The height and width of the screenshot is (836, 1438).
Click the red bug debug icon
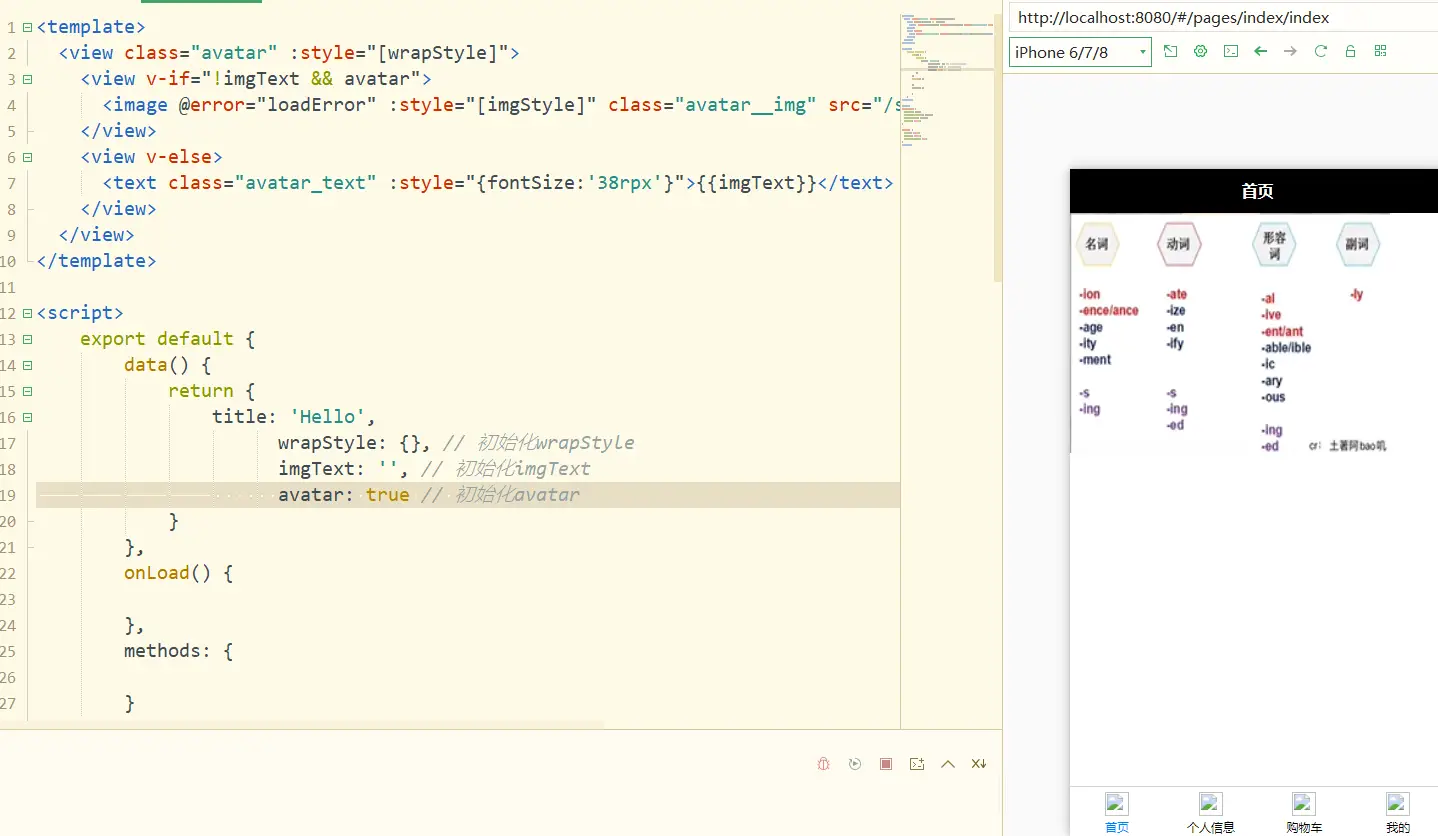[823, 764]
